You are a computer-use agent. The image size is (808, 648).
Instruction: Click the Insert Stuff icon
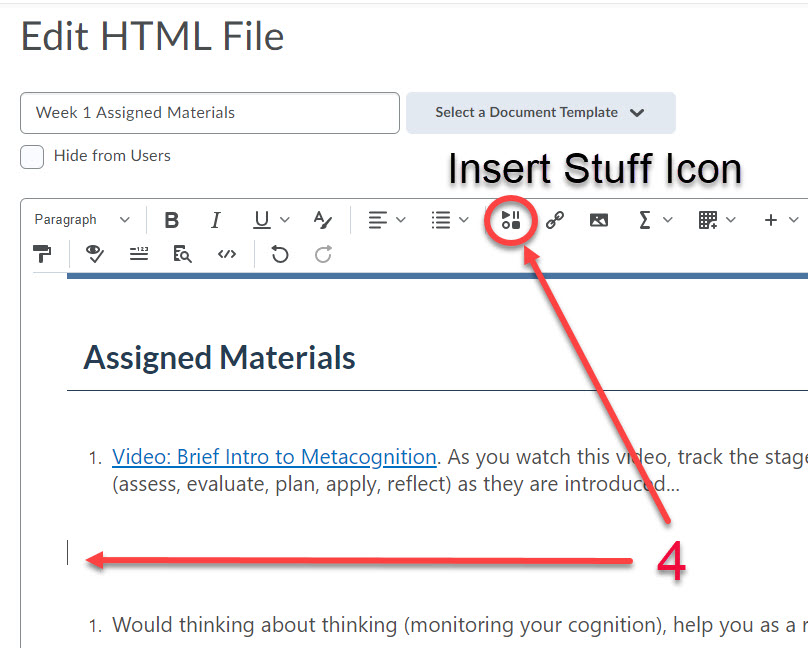click(x=510, y=219)
